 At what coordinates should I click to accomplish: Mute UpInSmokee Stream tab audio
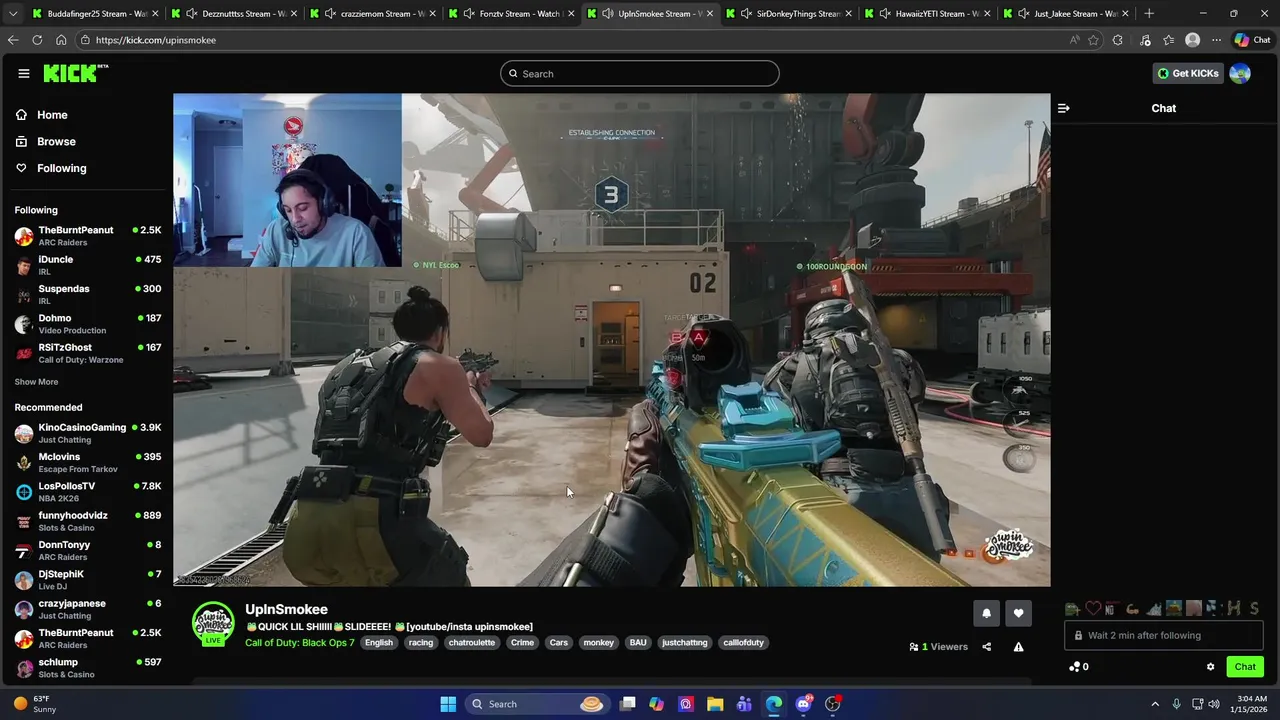coord(608,14)
